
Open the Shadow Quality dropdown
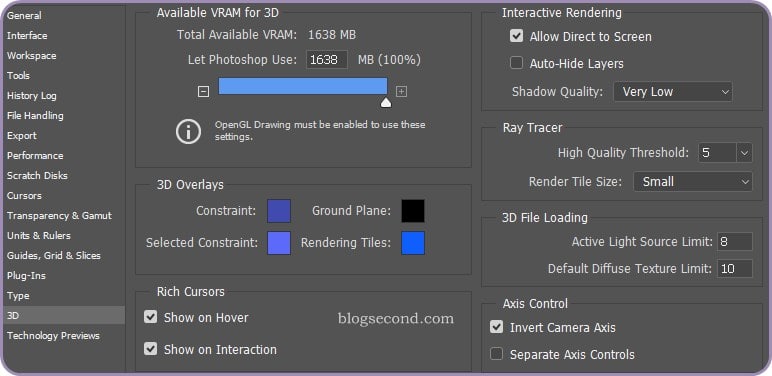673,92
